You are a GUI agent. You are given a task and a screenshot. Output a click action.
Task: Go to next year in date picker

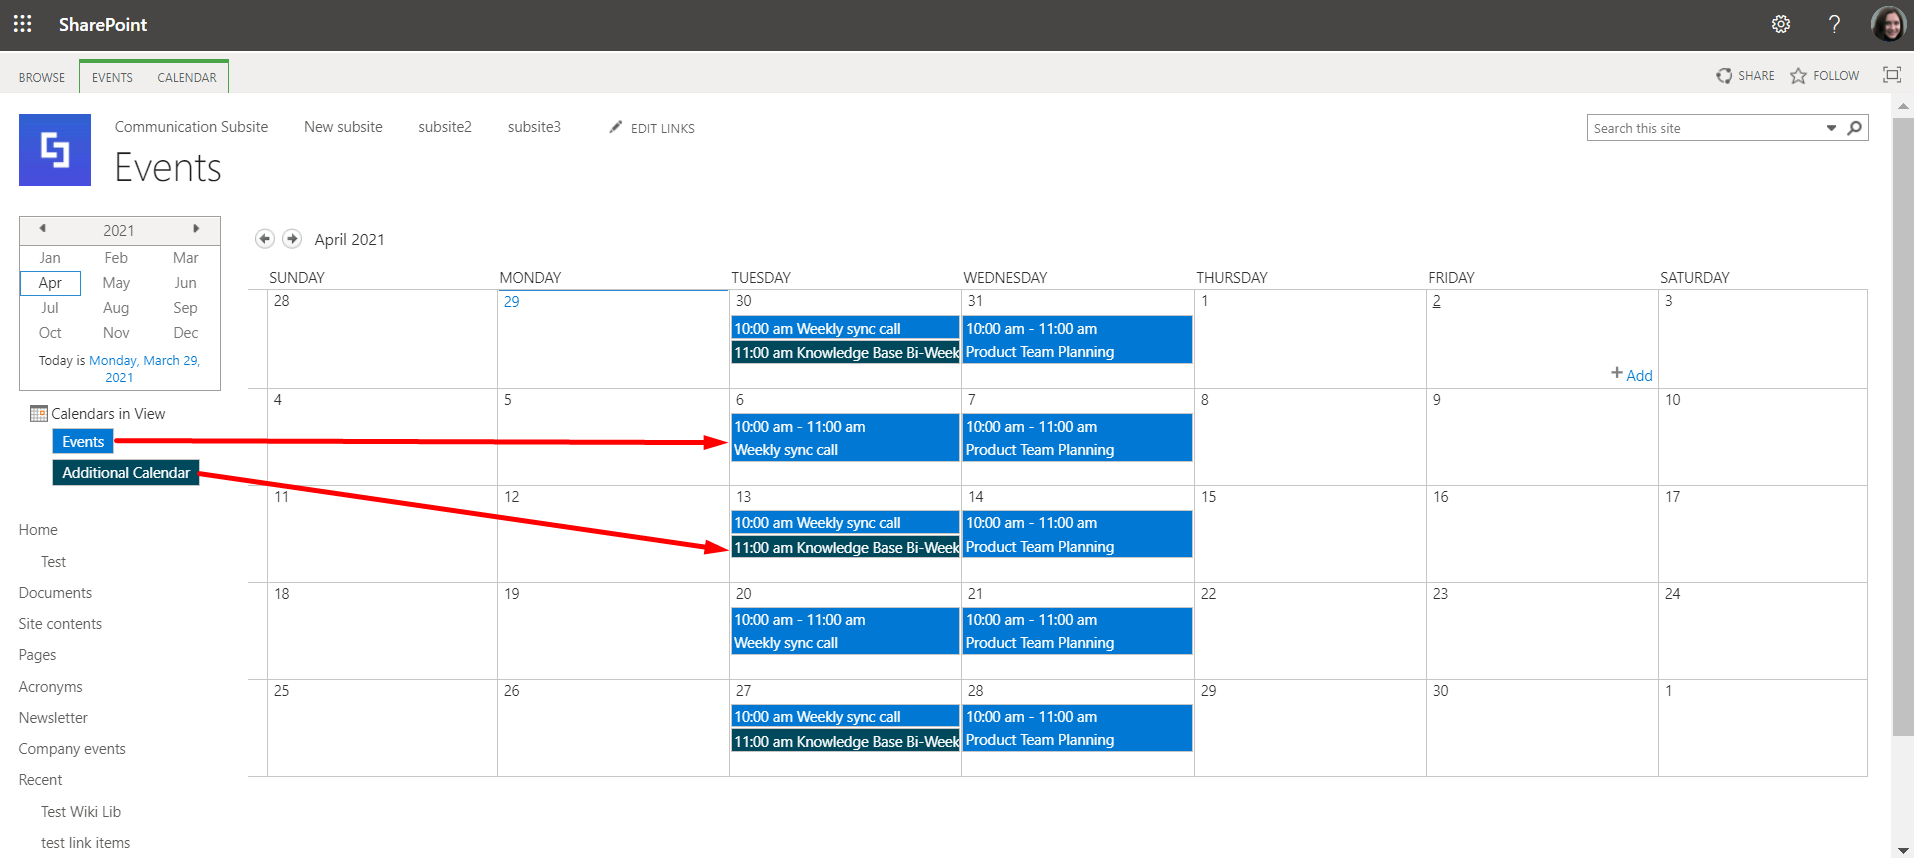[196, 229]
